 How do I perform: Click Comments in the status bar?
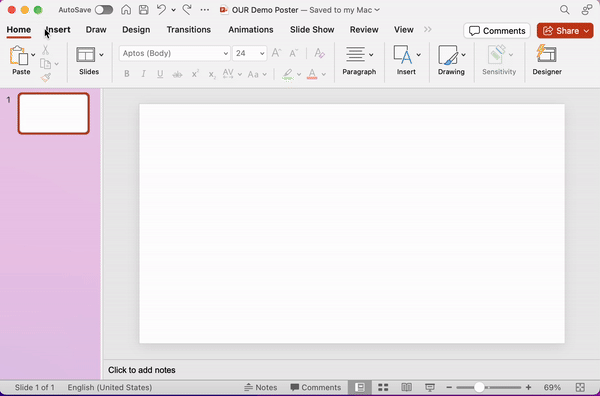[x=316, y=388]
